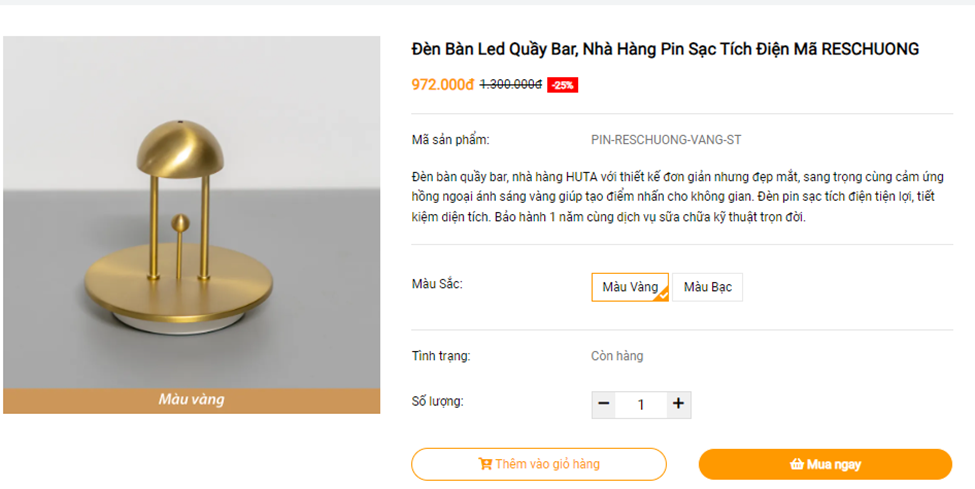
Task: Focus the quantity number field
Action: [x=641, y=405]
